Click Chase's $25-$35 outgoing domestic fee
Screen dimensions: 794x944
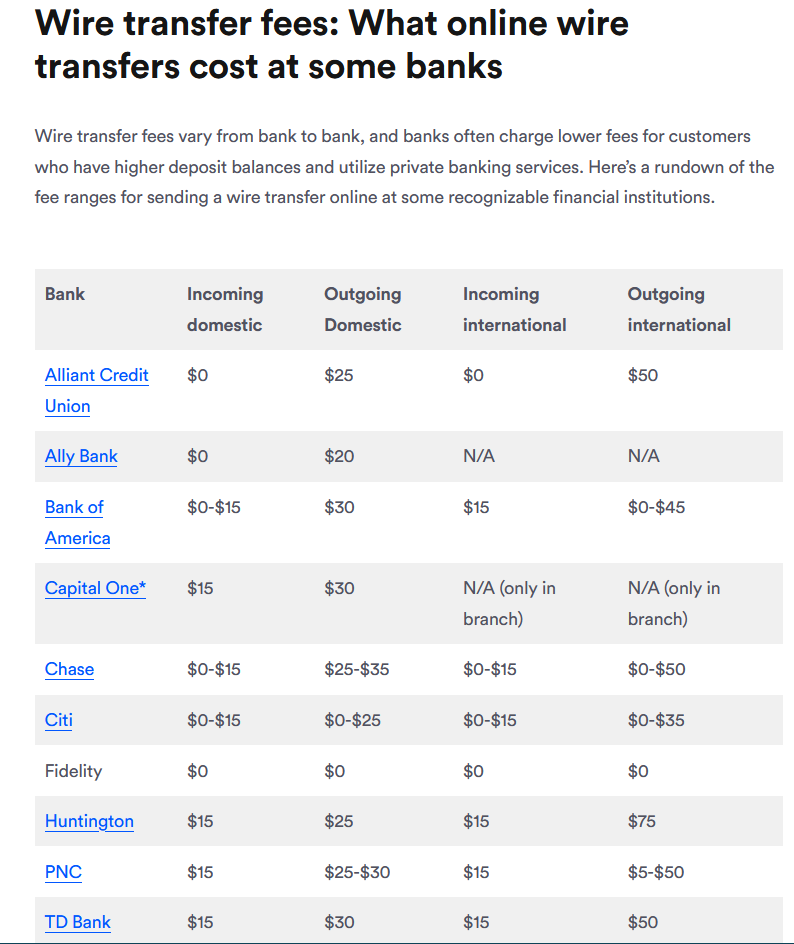point(356,669)
